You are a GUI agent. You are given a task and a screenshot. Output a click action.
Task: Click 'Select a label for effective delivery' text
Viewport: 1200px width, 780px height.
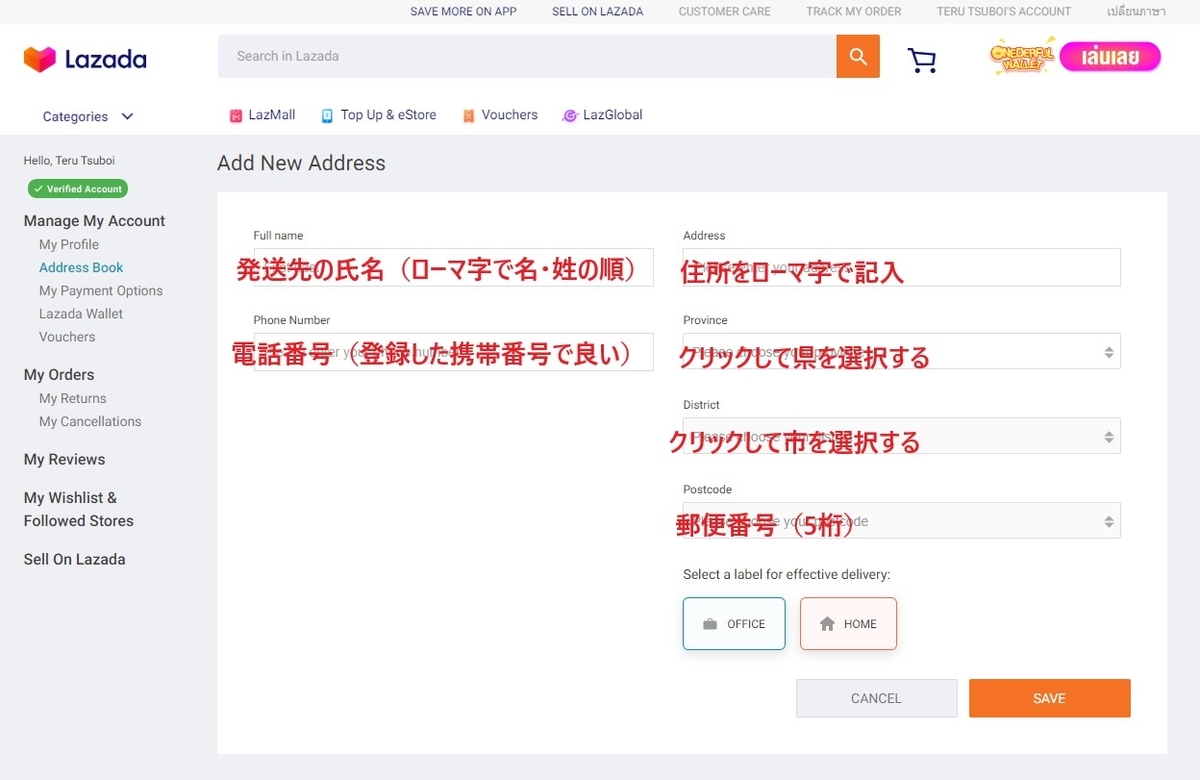(786, 574)
